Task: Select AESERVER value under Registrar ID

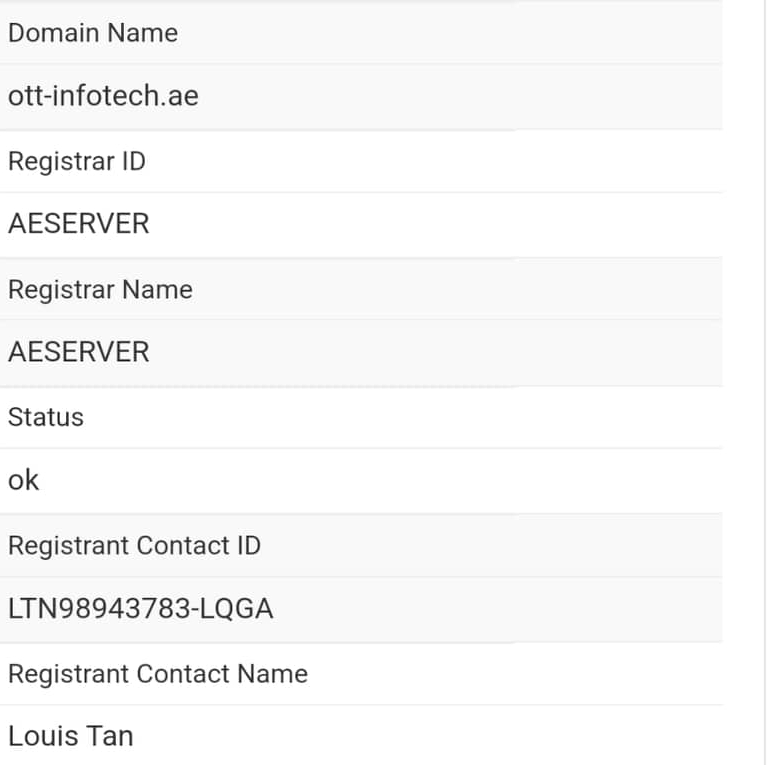Action: (78, 223)
